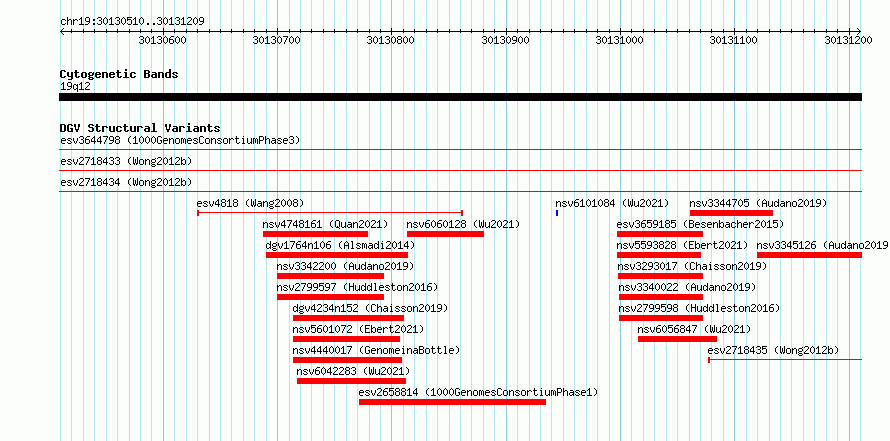Select nsv2799597 (Huddleston2016) variant
Viewport: 890px width, 441px height.
(357, 287)
